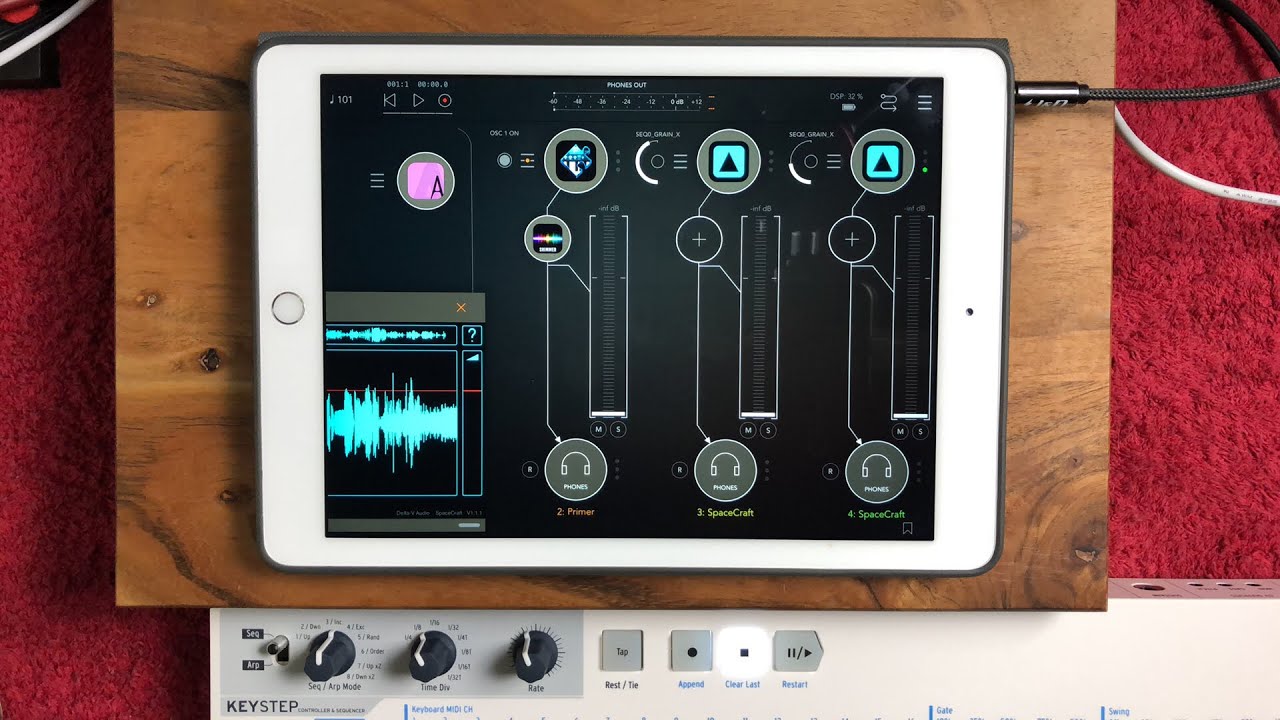Image resolution: width=1280 pixels, height=720 pixels.
Task: Open Phones output of Primer channel
Action: pyautogui.click(x=576, y=470)
